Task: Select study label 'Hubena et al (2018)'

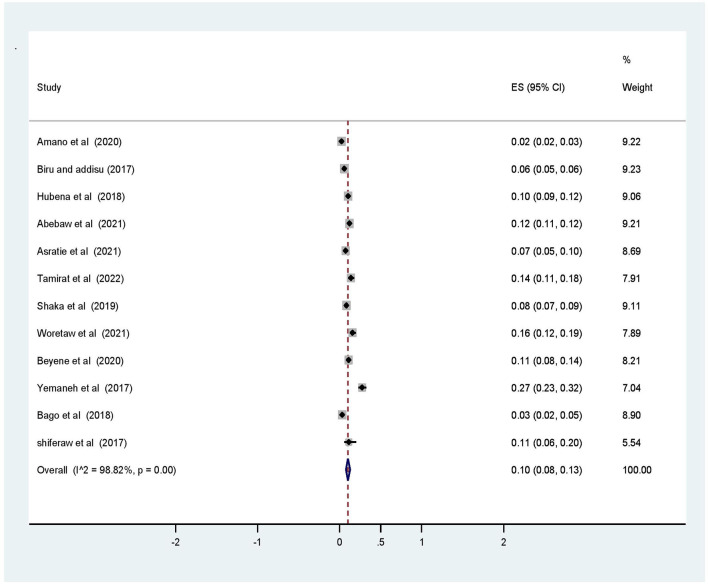Action: point(81,196)
